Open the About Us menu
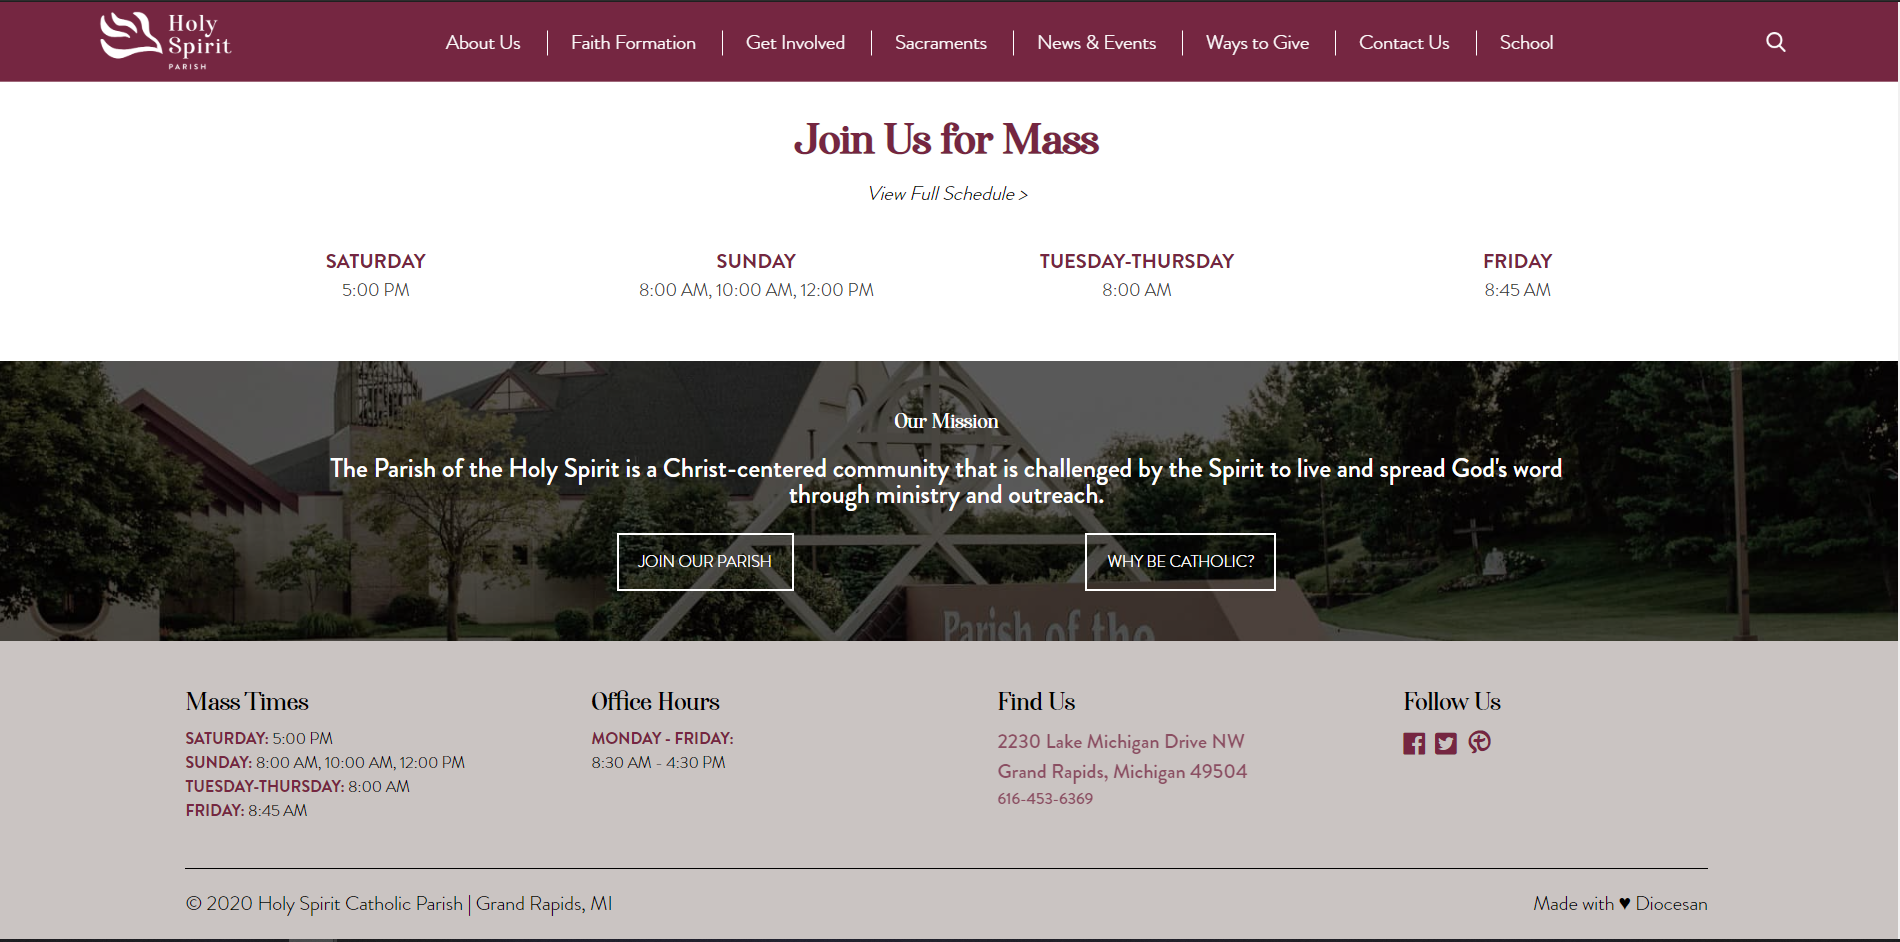The width and height of the screenshot is (1900, 942). coord(483,43)
